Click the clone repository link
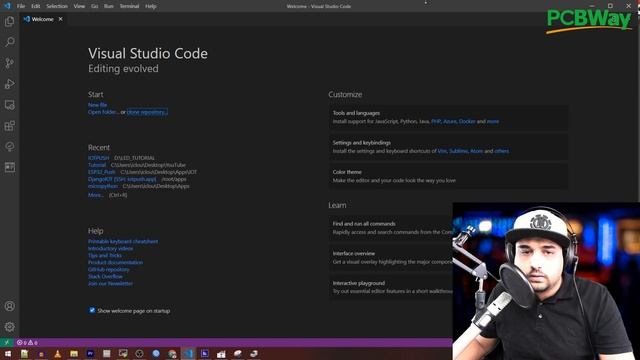Screen dimensions: 640x360 (x=147, y=112)
